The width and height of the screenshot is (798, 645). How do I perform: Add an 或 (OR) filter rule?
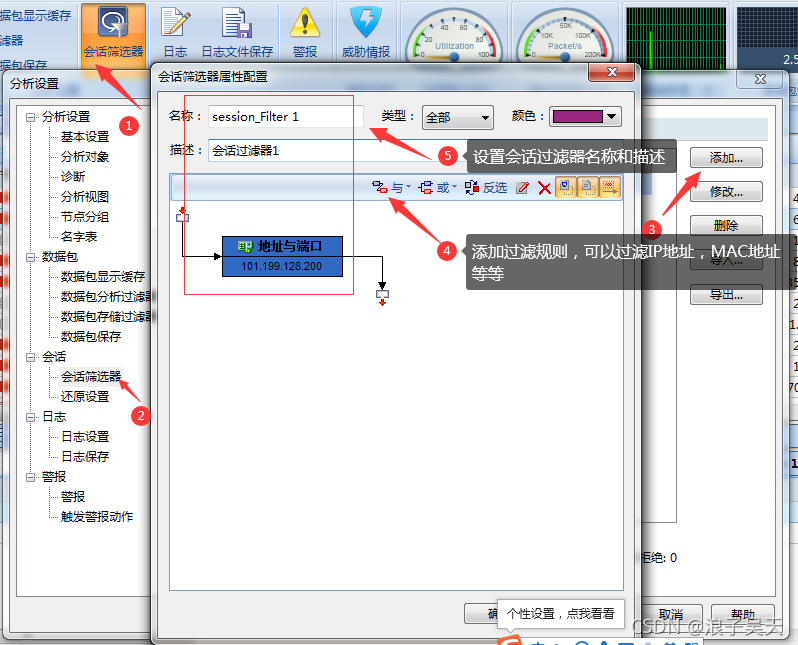click(434, 188)
